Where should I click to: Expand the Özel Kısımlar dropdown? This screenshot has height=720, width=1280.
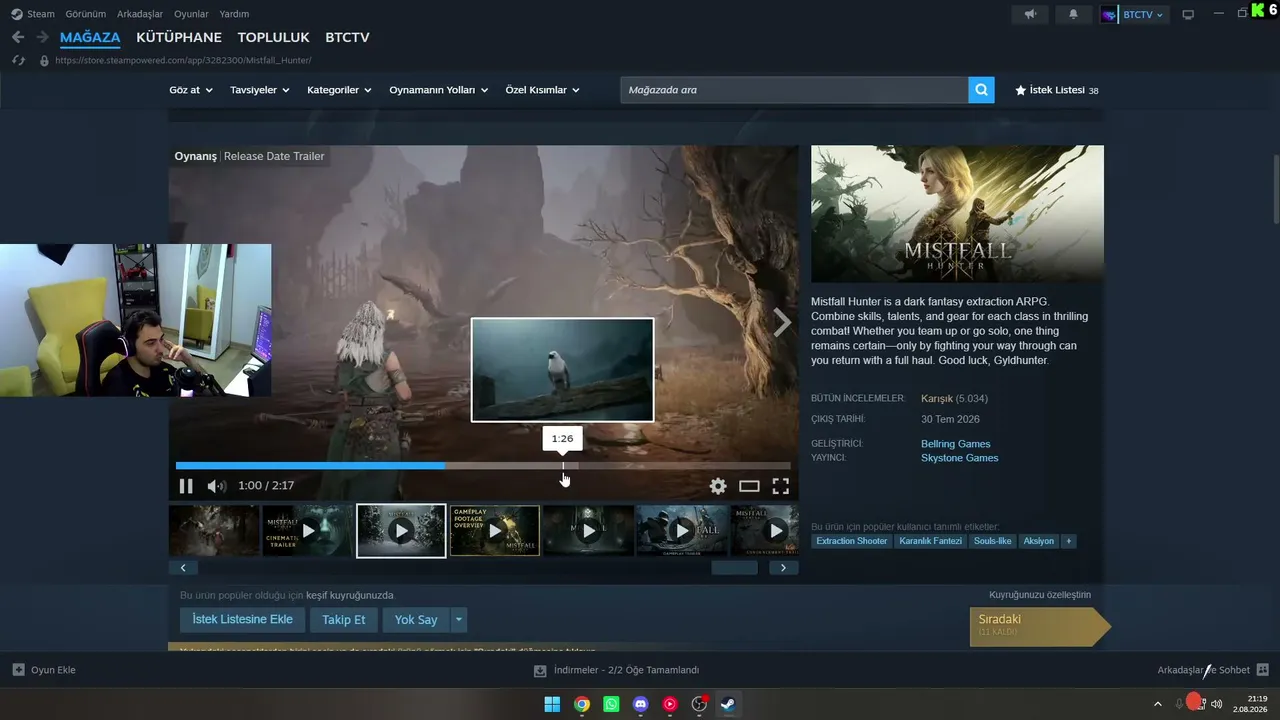543,90
